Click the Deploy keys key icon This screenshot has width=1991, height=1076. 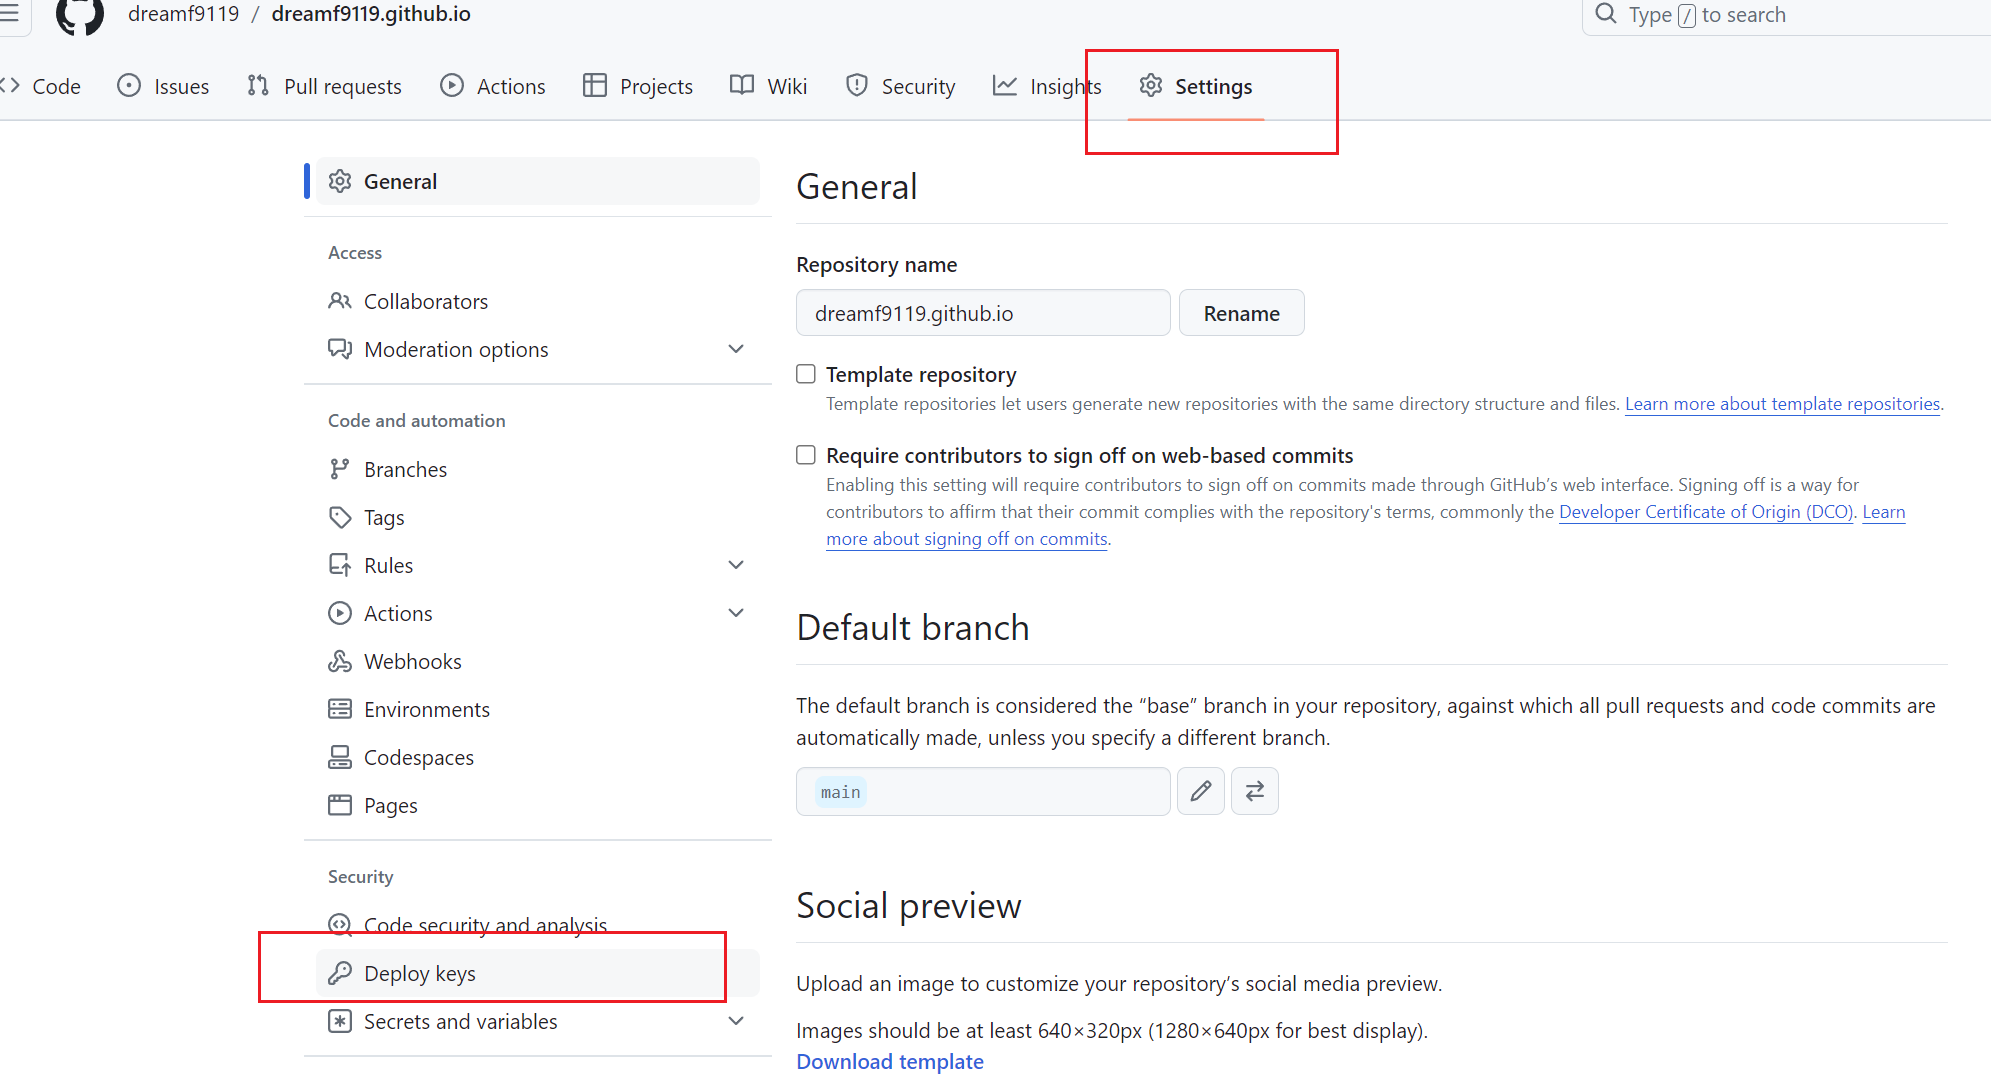[x=340, y=973]
